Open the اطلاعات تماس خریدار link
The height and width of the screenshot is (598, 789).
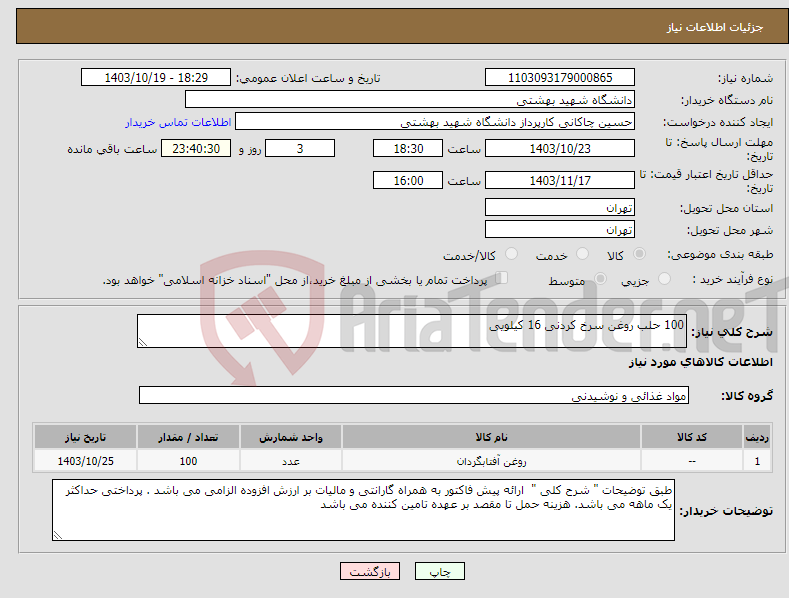[178, 122]
